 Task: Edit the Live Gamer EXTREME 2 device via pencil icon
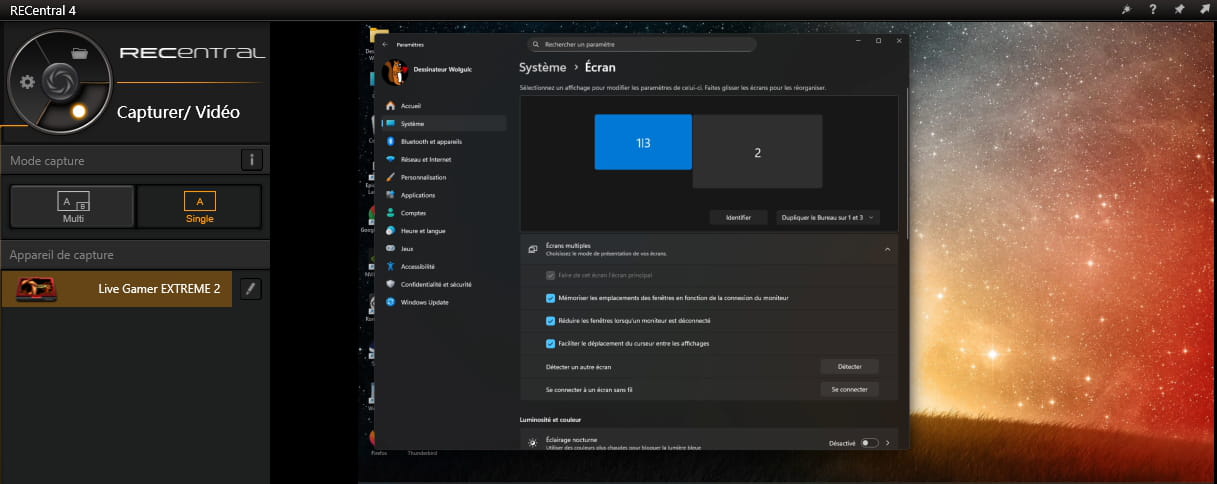tap(251, 289)
